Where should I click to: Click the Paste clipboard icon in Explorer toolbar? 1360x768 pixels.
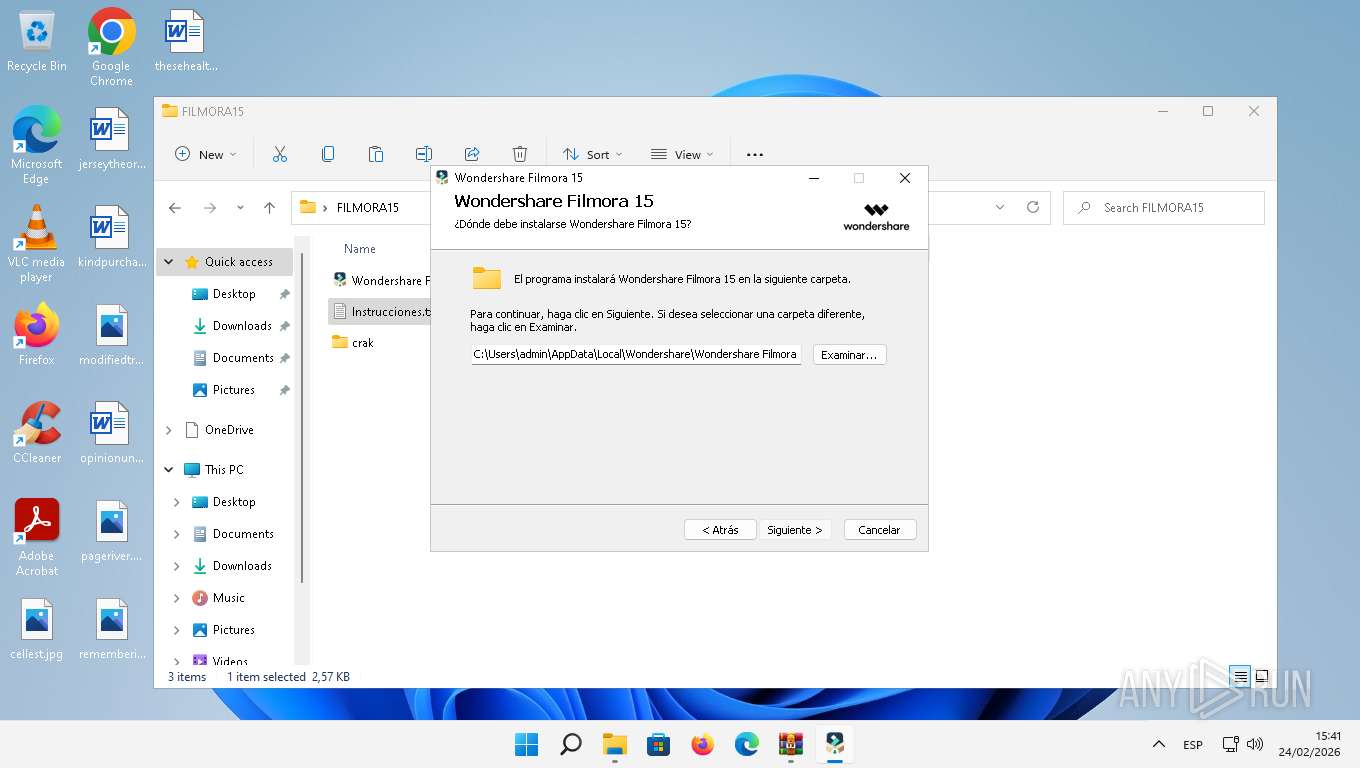pyautogui.click(x=376, y=154)
